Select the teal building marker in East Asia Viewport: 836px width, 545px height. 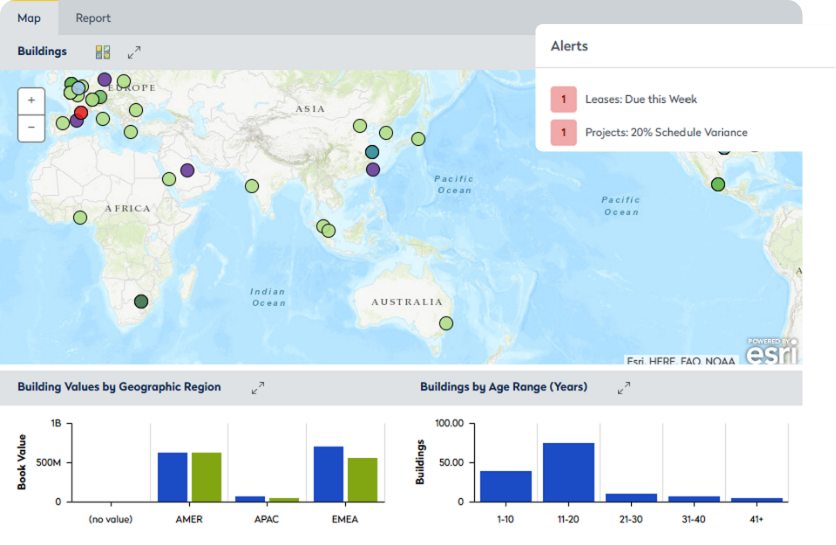point(372,152)
